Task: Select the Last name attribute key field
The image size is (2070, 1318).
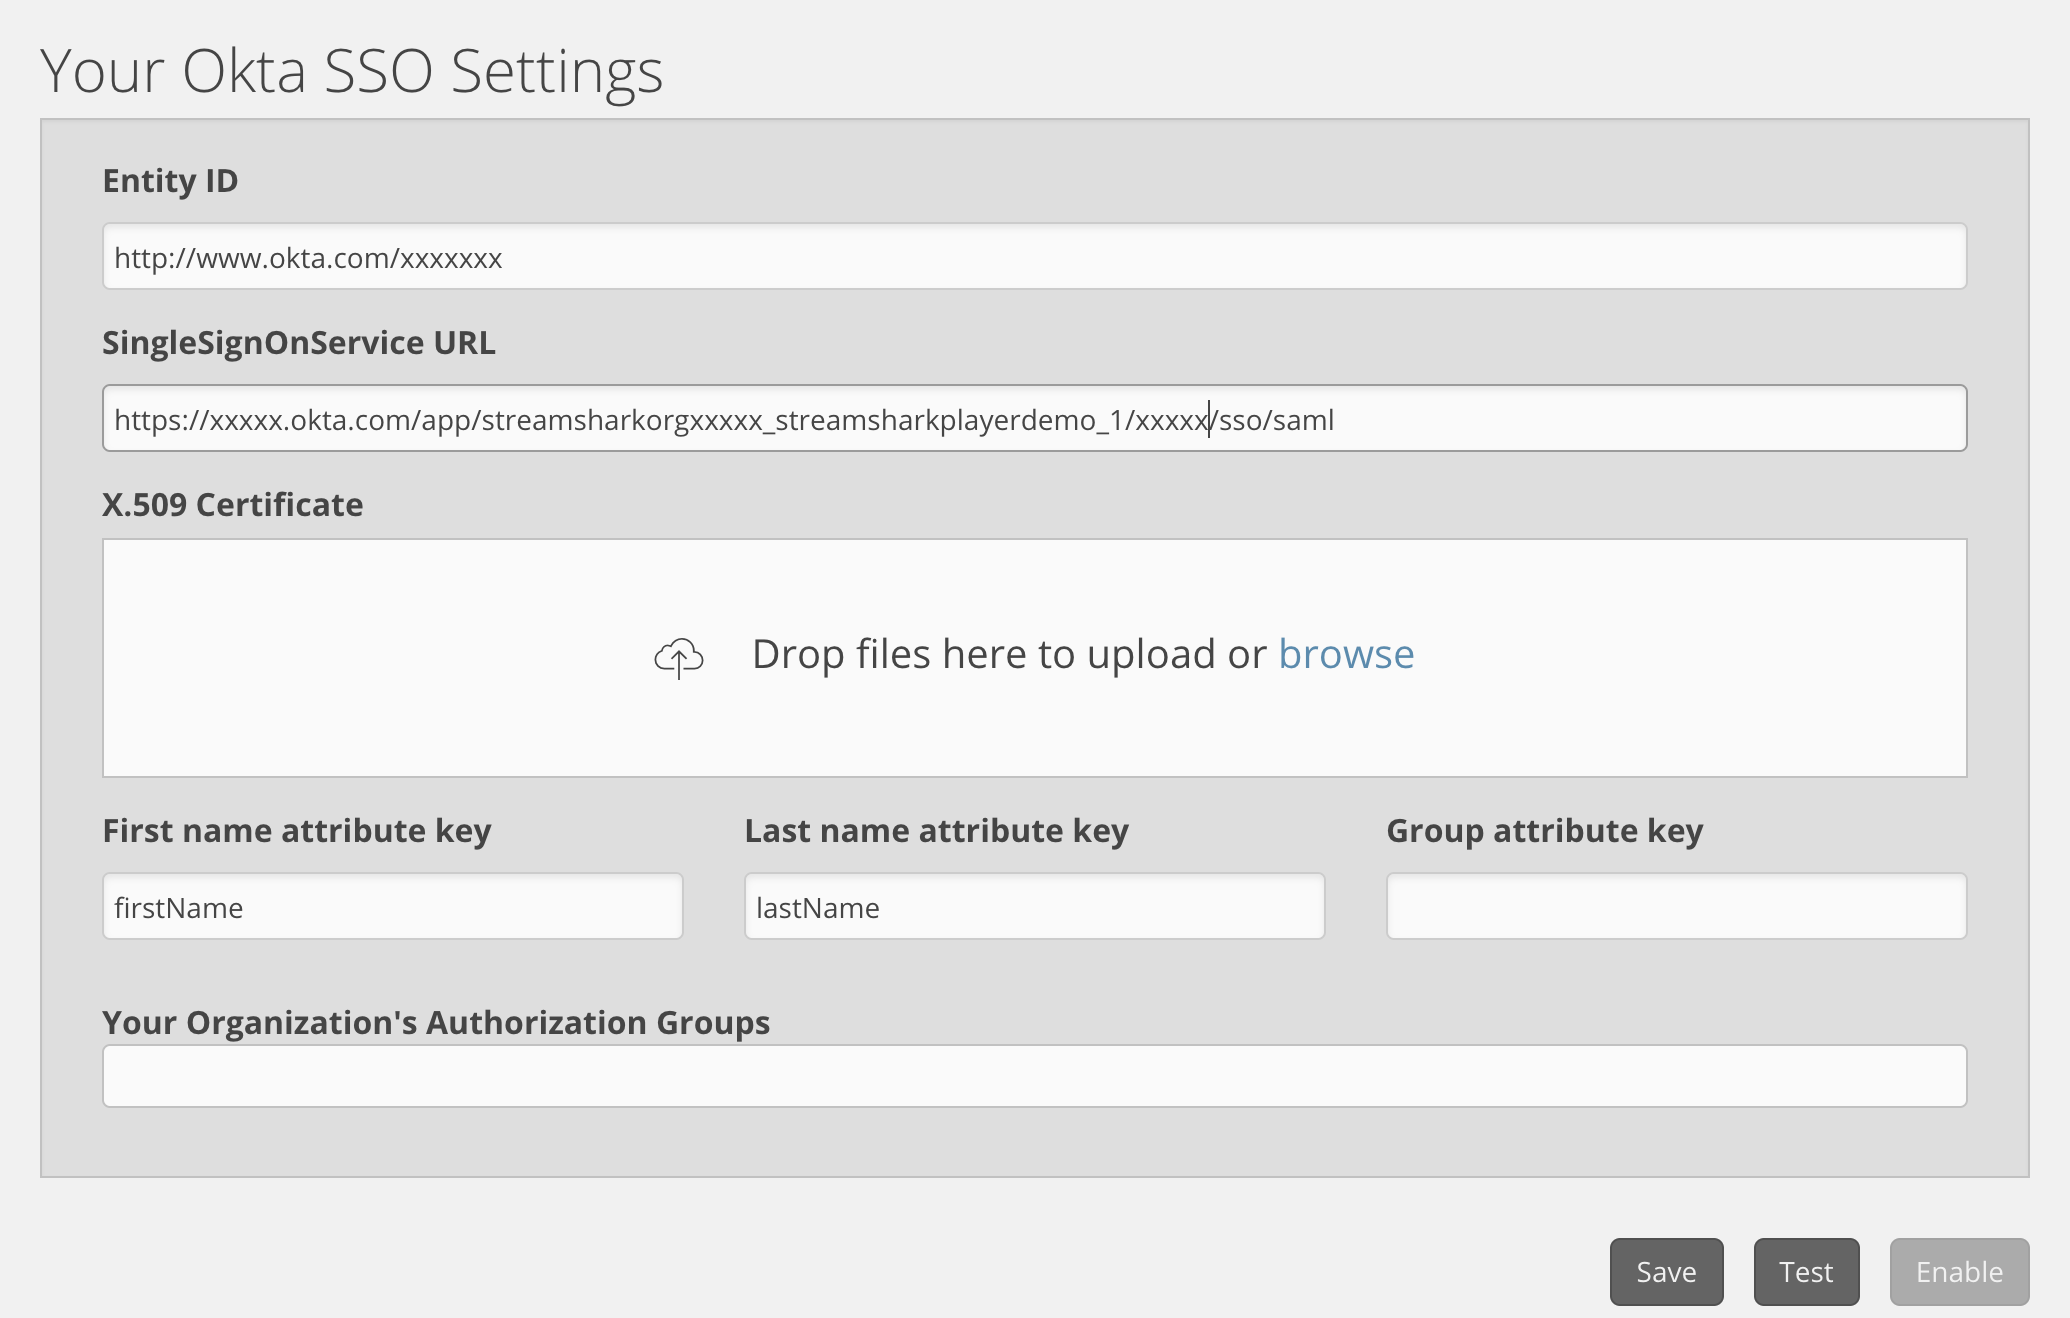Action: click(1034, 906)
